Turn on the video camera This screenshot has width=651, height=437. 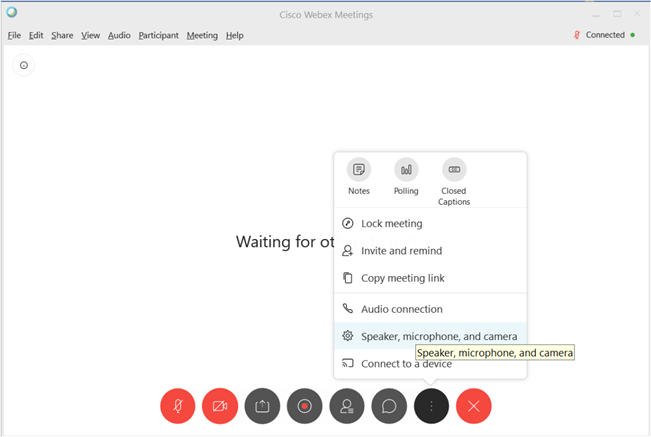220,406
